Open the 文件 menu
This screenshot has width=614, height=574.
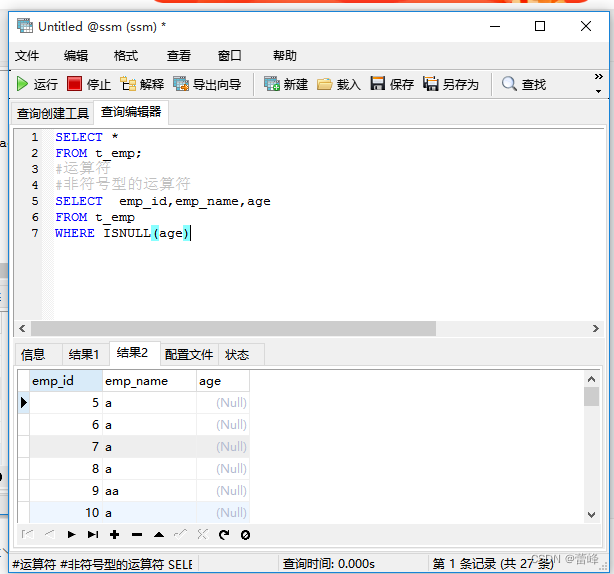coord(27,56)
